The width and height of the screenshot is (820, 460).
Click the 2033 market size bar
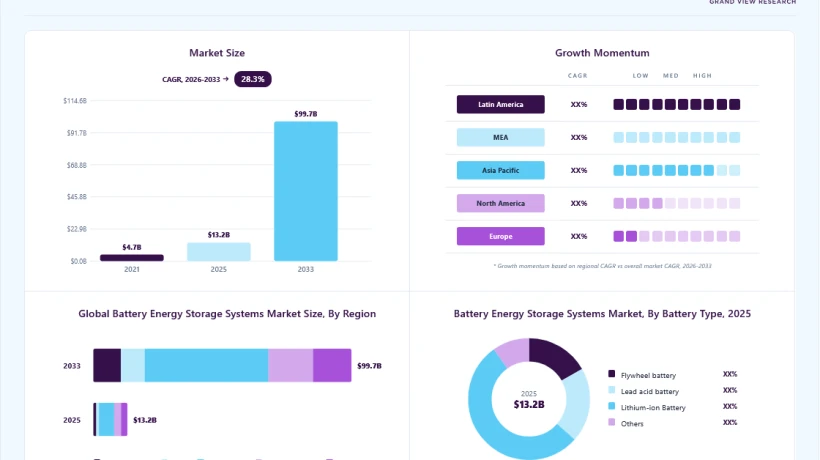[x=305, y=191]
